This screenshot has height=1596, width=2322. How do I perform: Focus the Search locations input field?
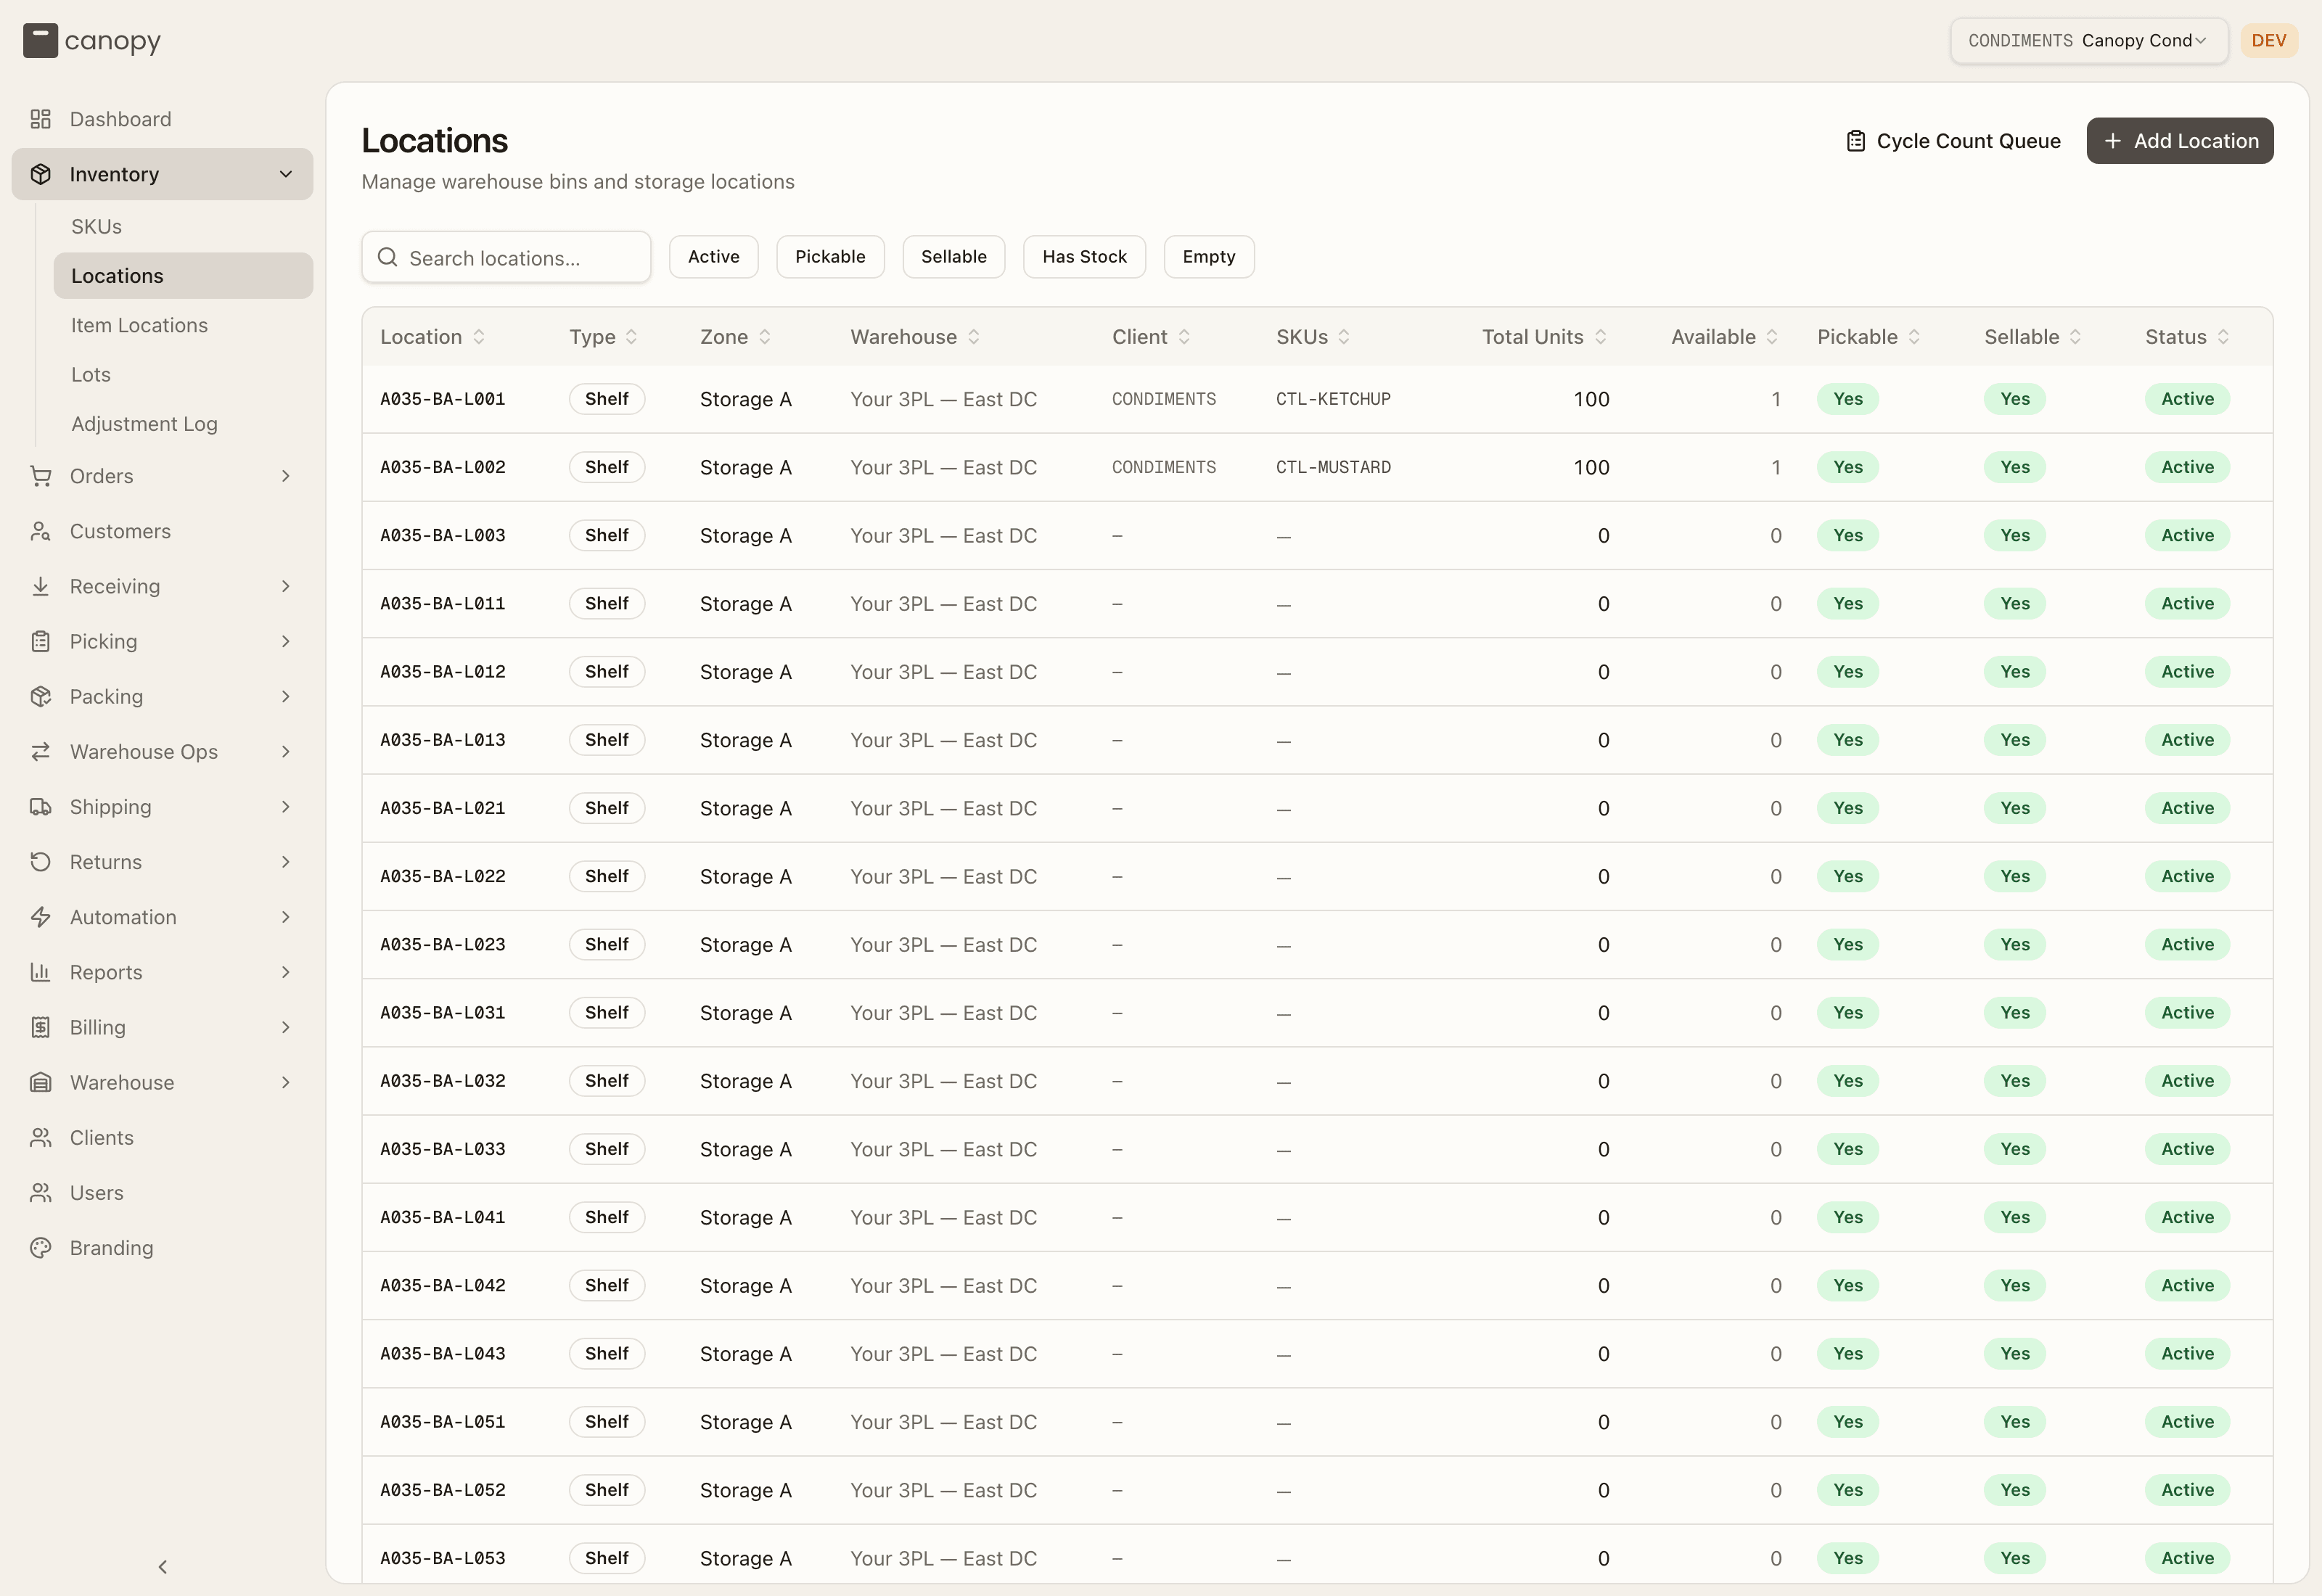tap(506, 258)
